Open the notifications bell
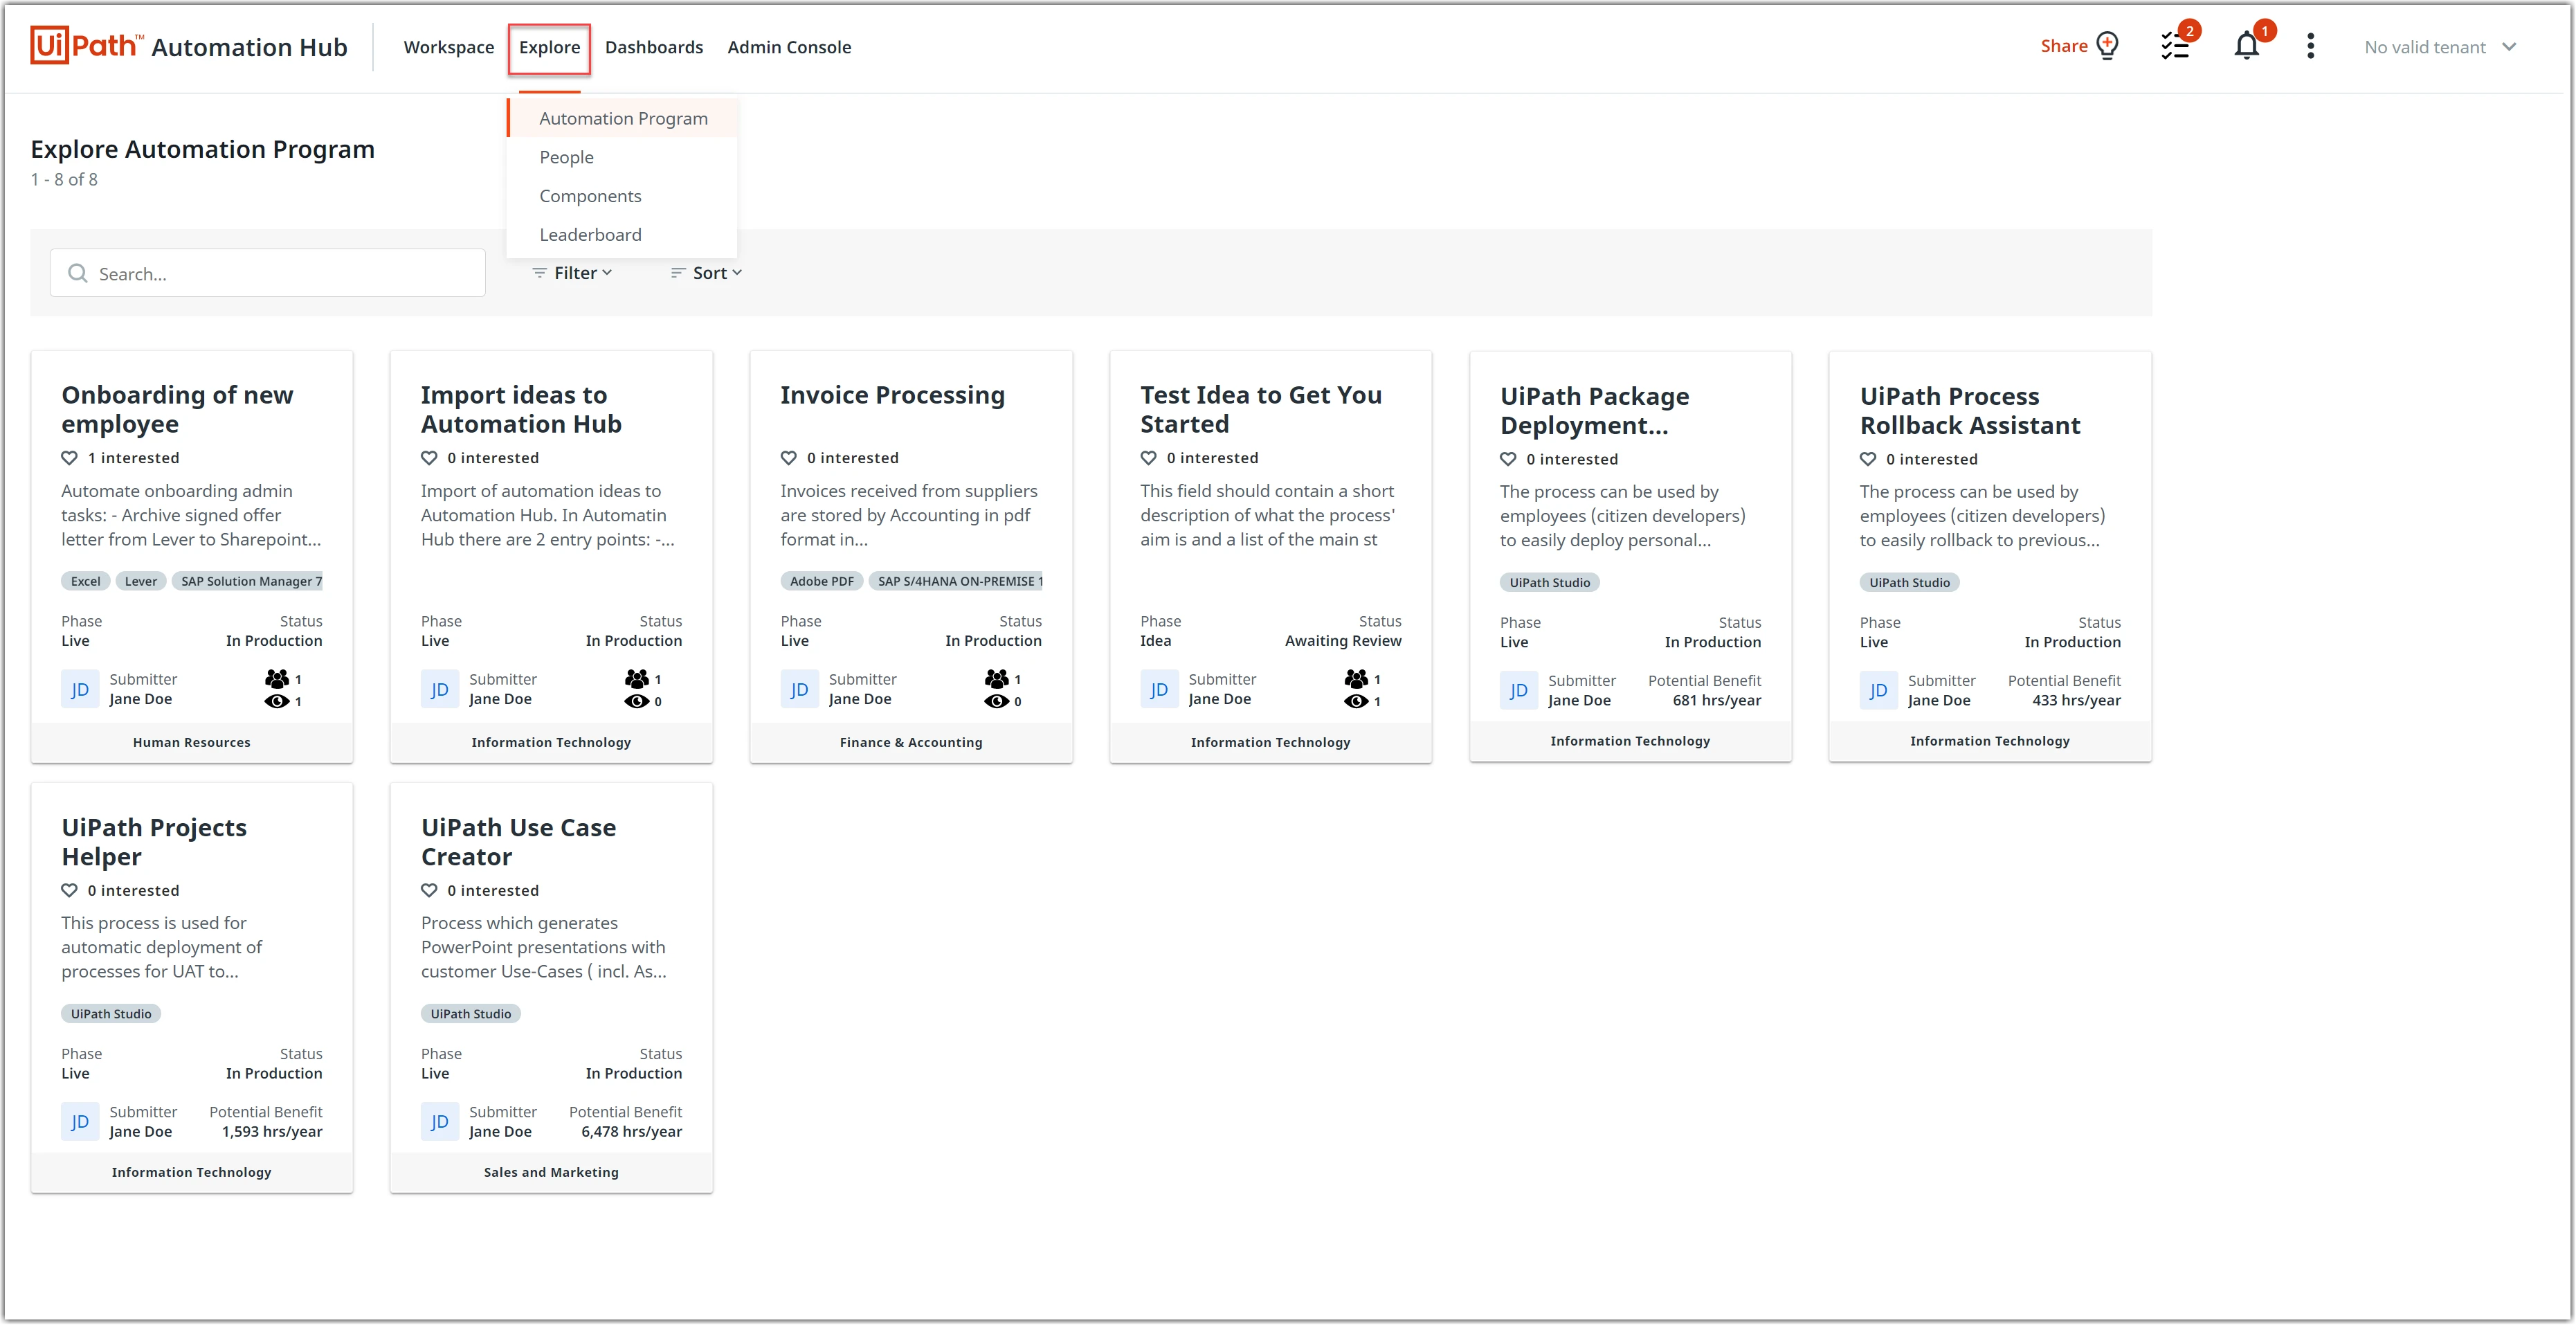Image resolution: width=2576 pixels, height=1325 pixels. click(2246, 46)
